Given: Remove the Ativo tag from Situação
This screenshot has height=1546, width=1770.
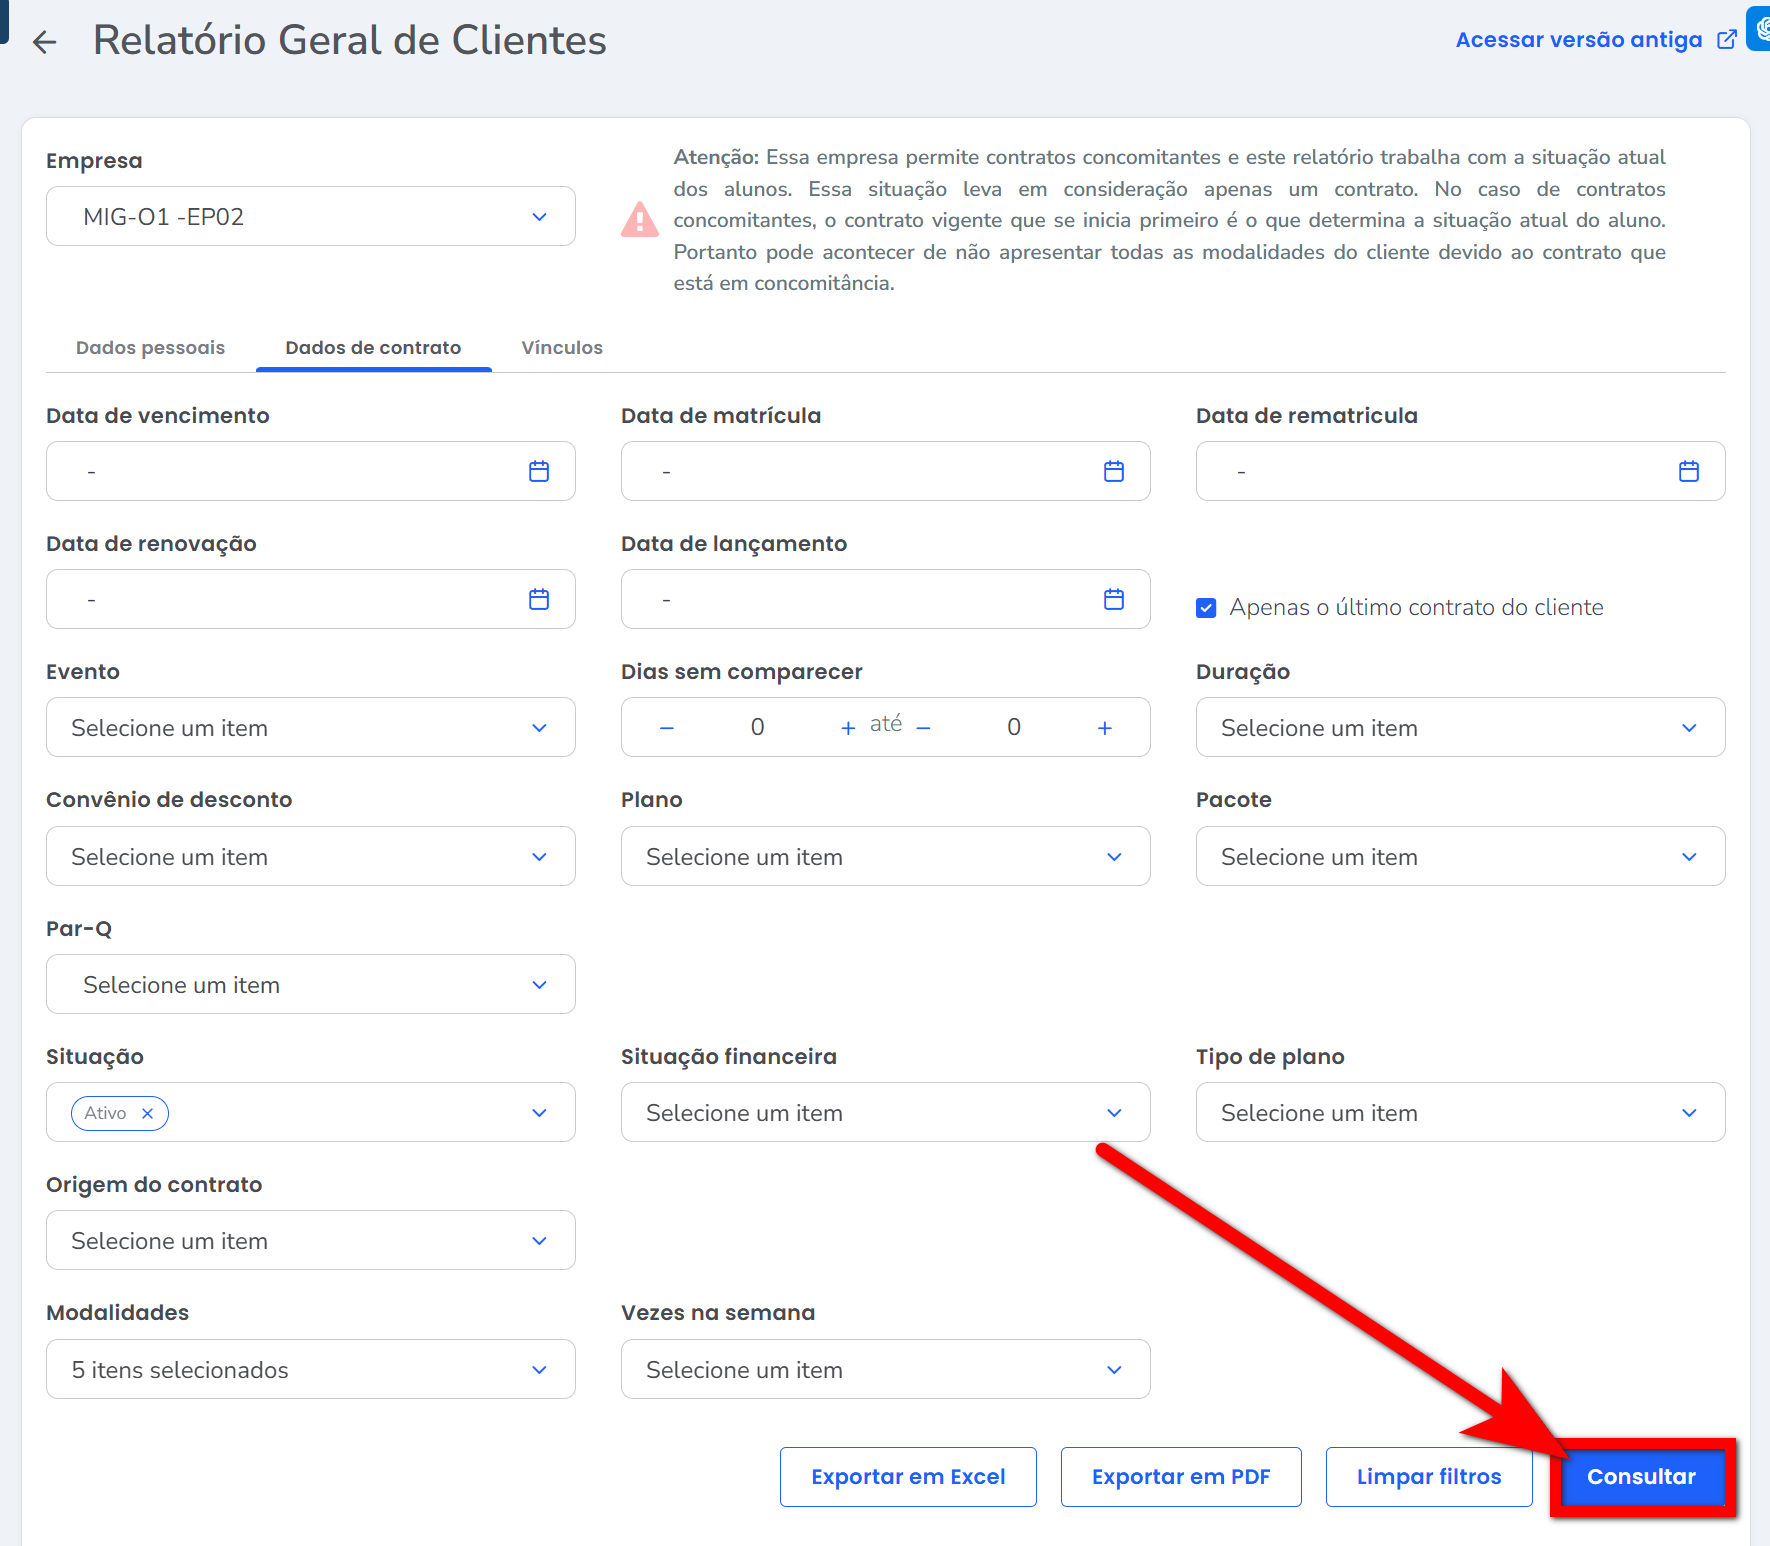Looking at the screenshot, I should click(148, 1113).
